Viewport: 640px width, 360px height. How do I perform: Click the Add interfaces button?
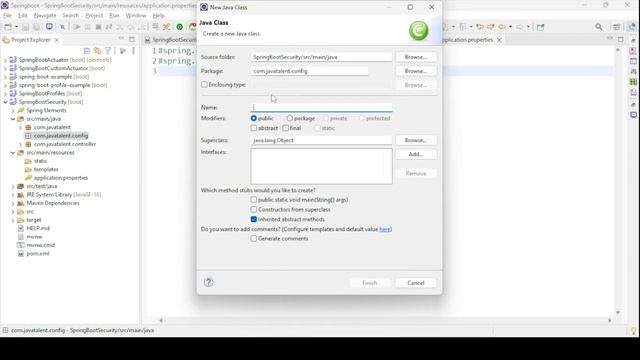click(x=416, y=154)
